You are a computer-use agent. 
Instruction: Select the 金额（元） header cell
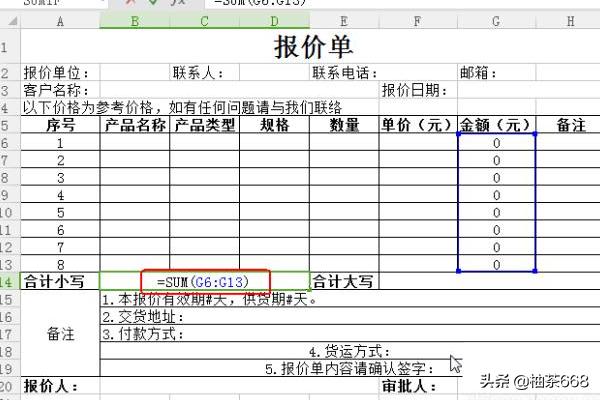point(496,125)
